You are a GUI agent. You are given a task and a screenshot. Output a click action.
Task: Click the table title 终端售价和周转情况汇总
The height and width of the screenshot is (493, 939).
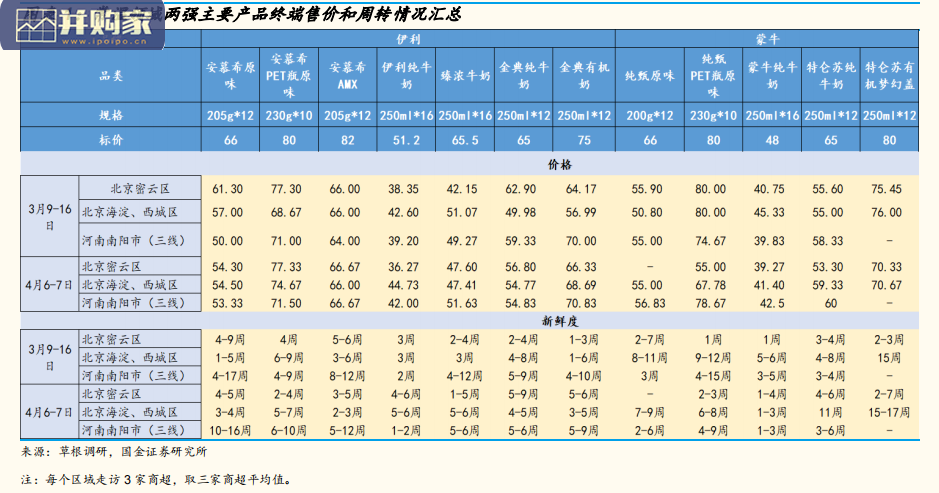pyautogui.click(x=364, y=13)
